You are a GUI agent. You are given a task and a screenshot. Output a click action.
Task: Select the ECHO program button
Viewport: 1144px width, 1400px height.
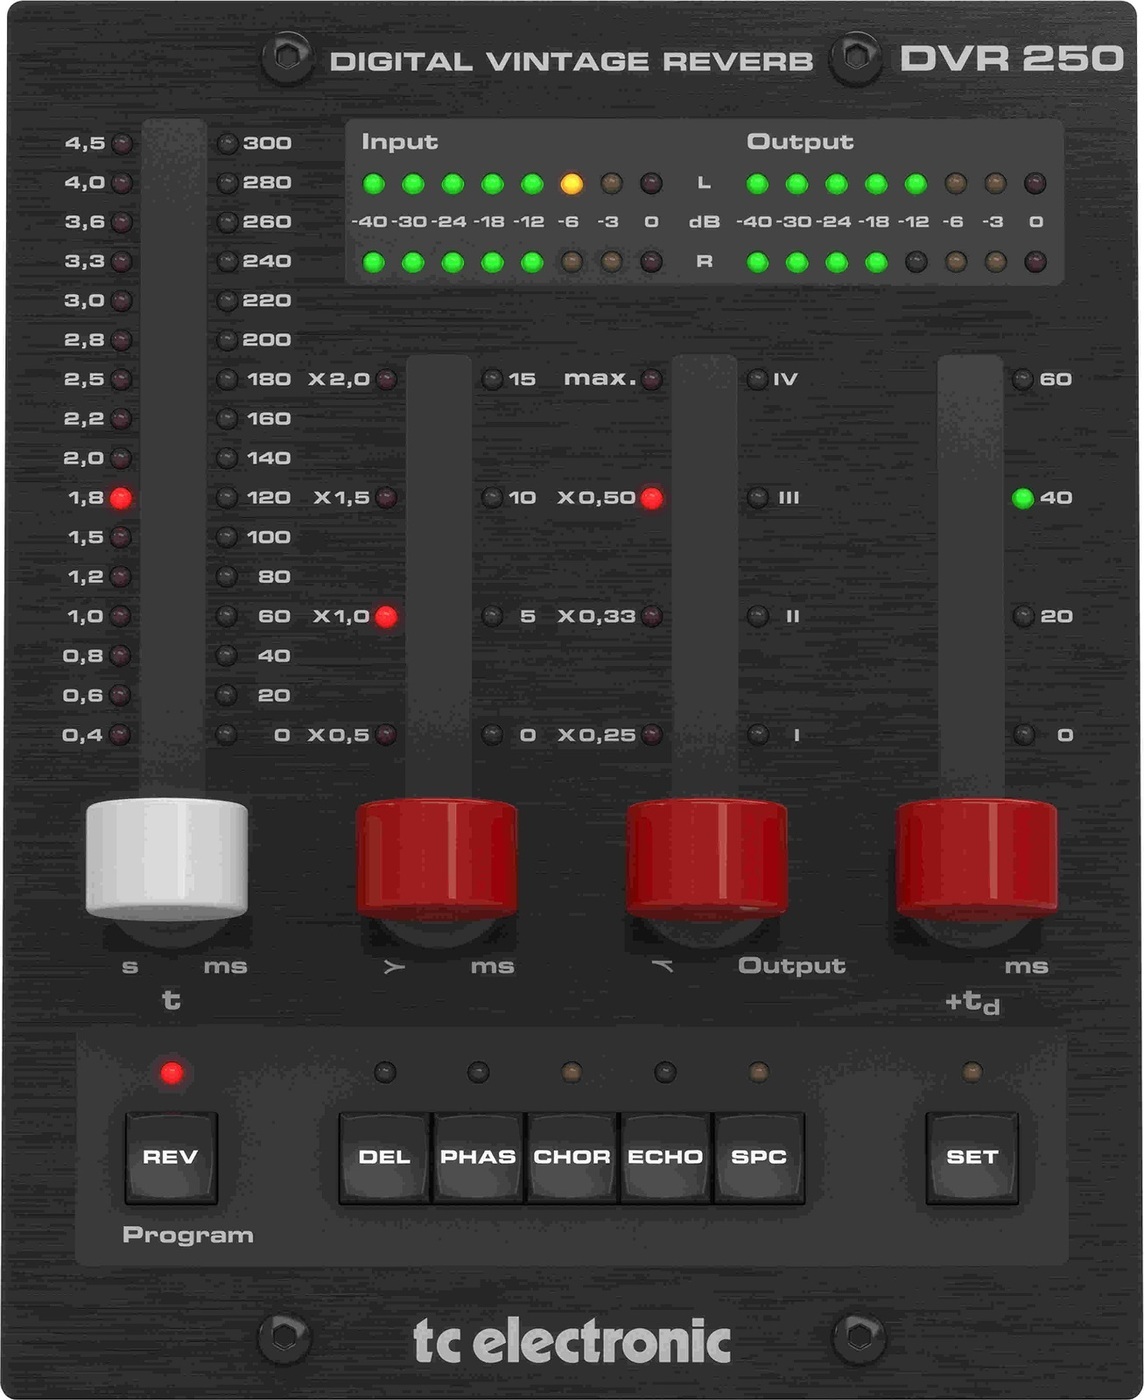click(x=665, y=1157)
